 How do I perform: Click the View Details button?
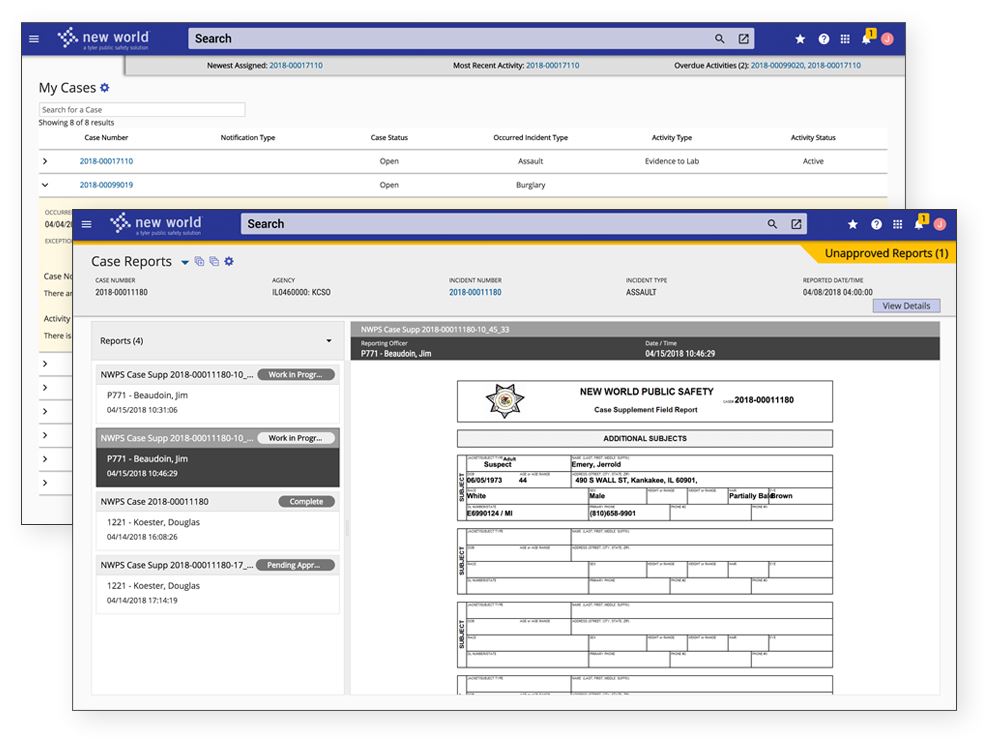[906, 305]
